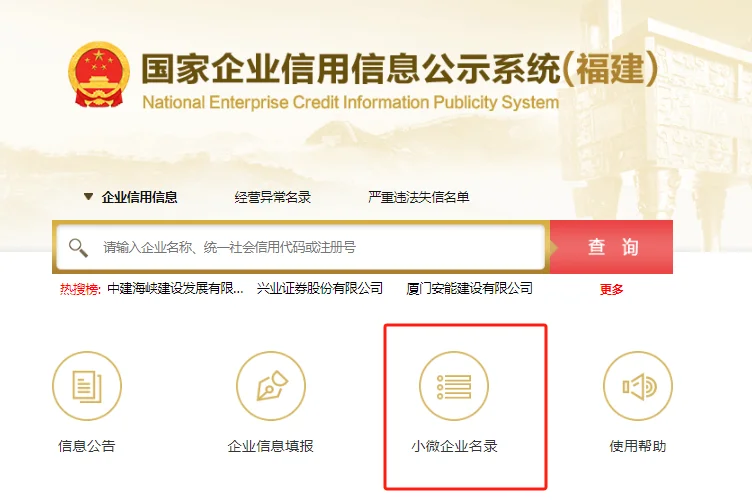Open the 信息公告 document icon
The height and width of the screenshot is (502, 752).
[87, 386]
